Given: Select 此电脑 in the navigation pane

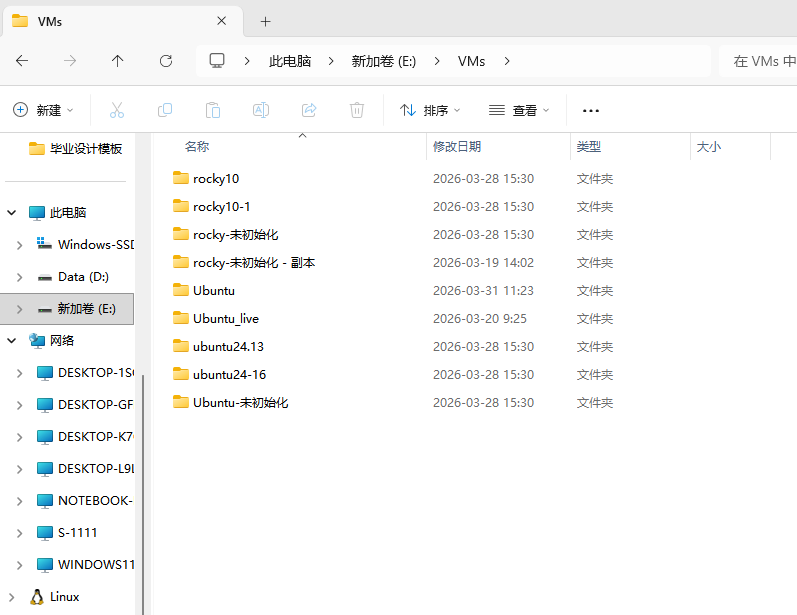Looking at the screenshot, I should tap(68, 212).
